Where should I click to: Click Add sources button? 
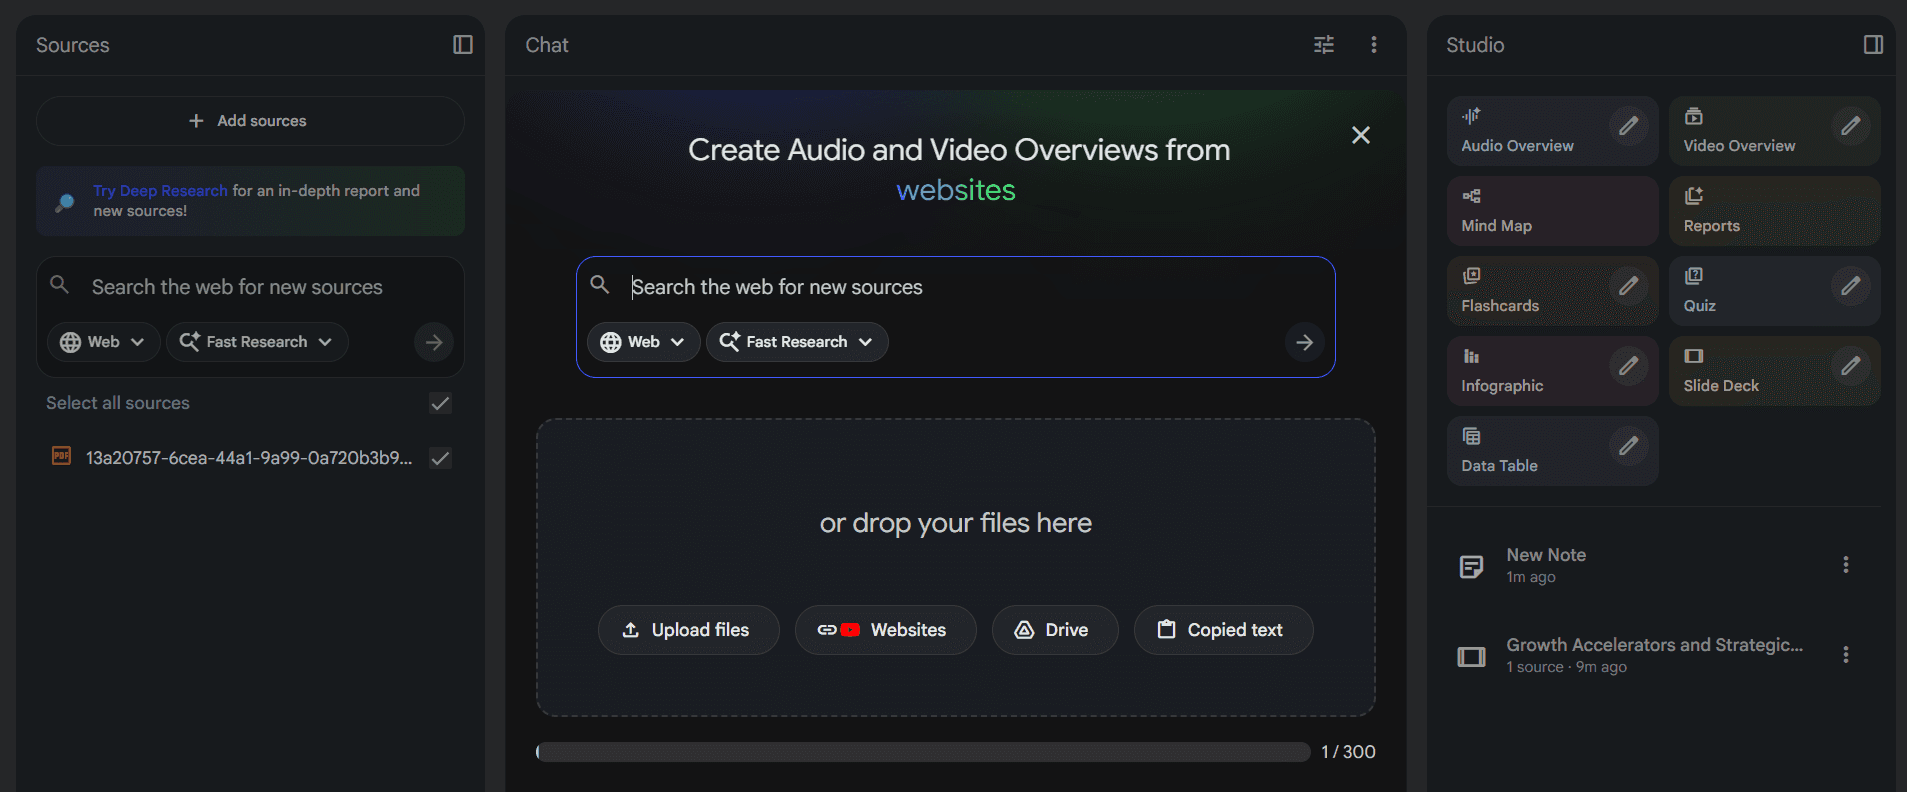coord(250,121)
